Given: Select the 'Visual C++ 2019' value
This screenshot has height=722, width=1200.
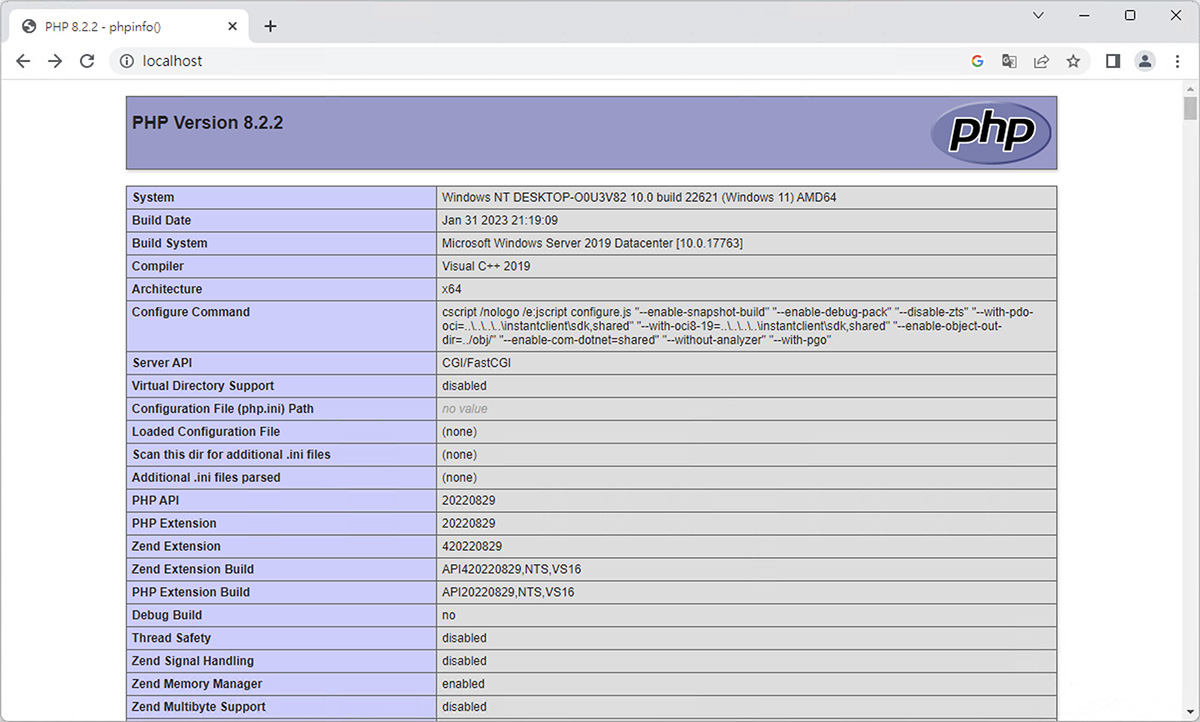Looking at the screenshot, I should [486, 267].
